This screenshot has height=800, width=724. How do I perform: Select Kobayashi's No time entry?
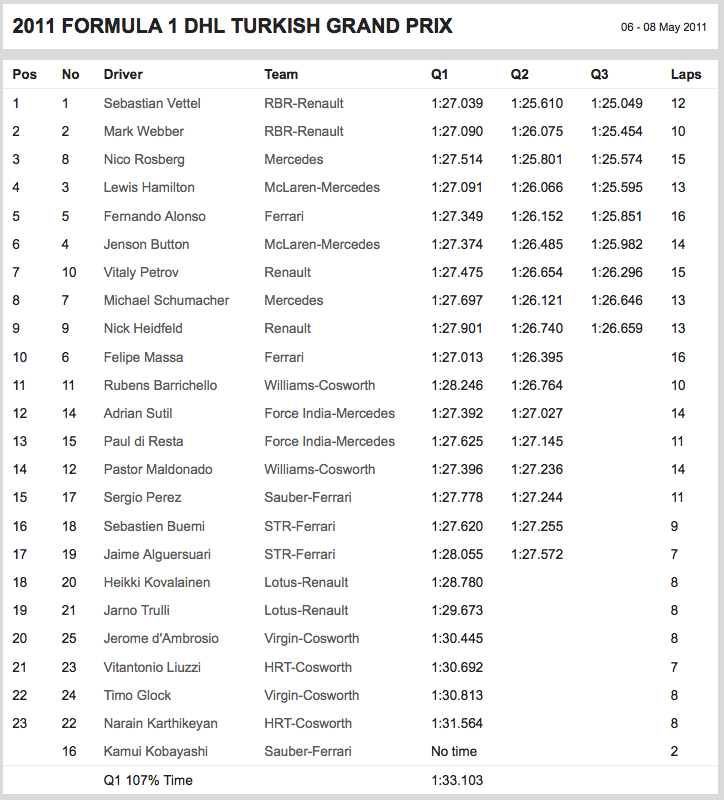454,751
